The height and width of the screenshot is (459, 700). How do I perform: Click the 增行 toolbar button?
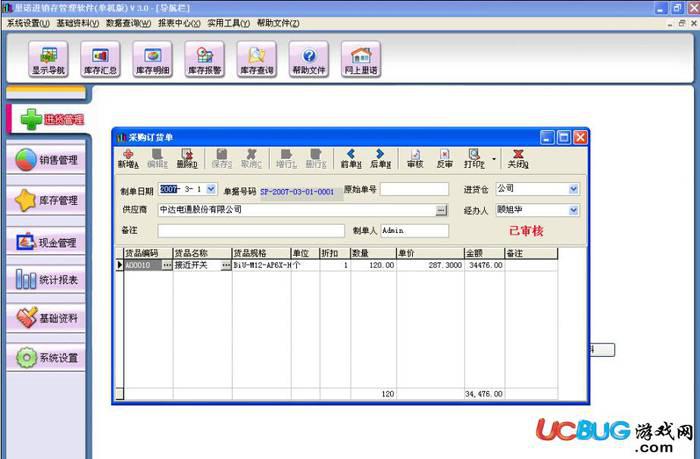pyautogui.click(x=286, y=159)
